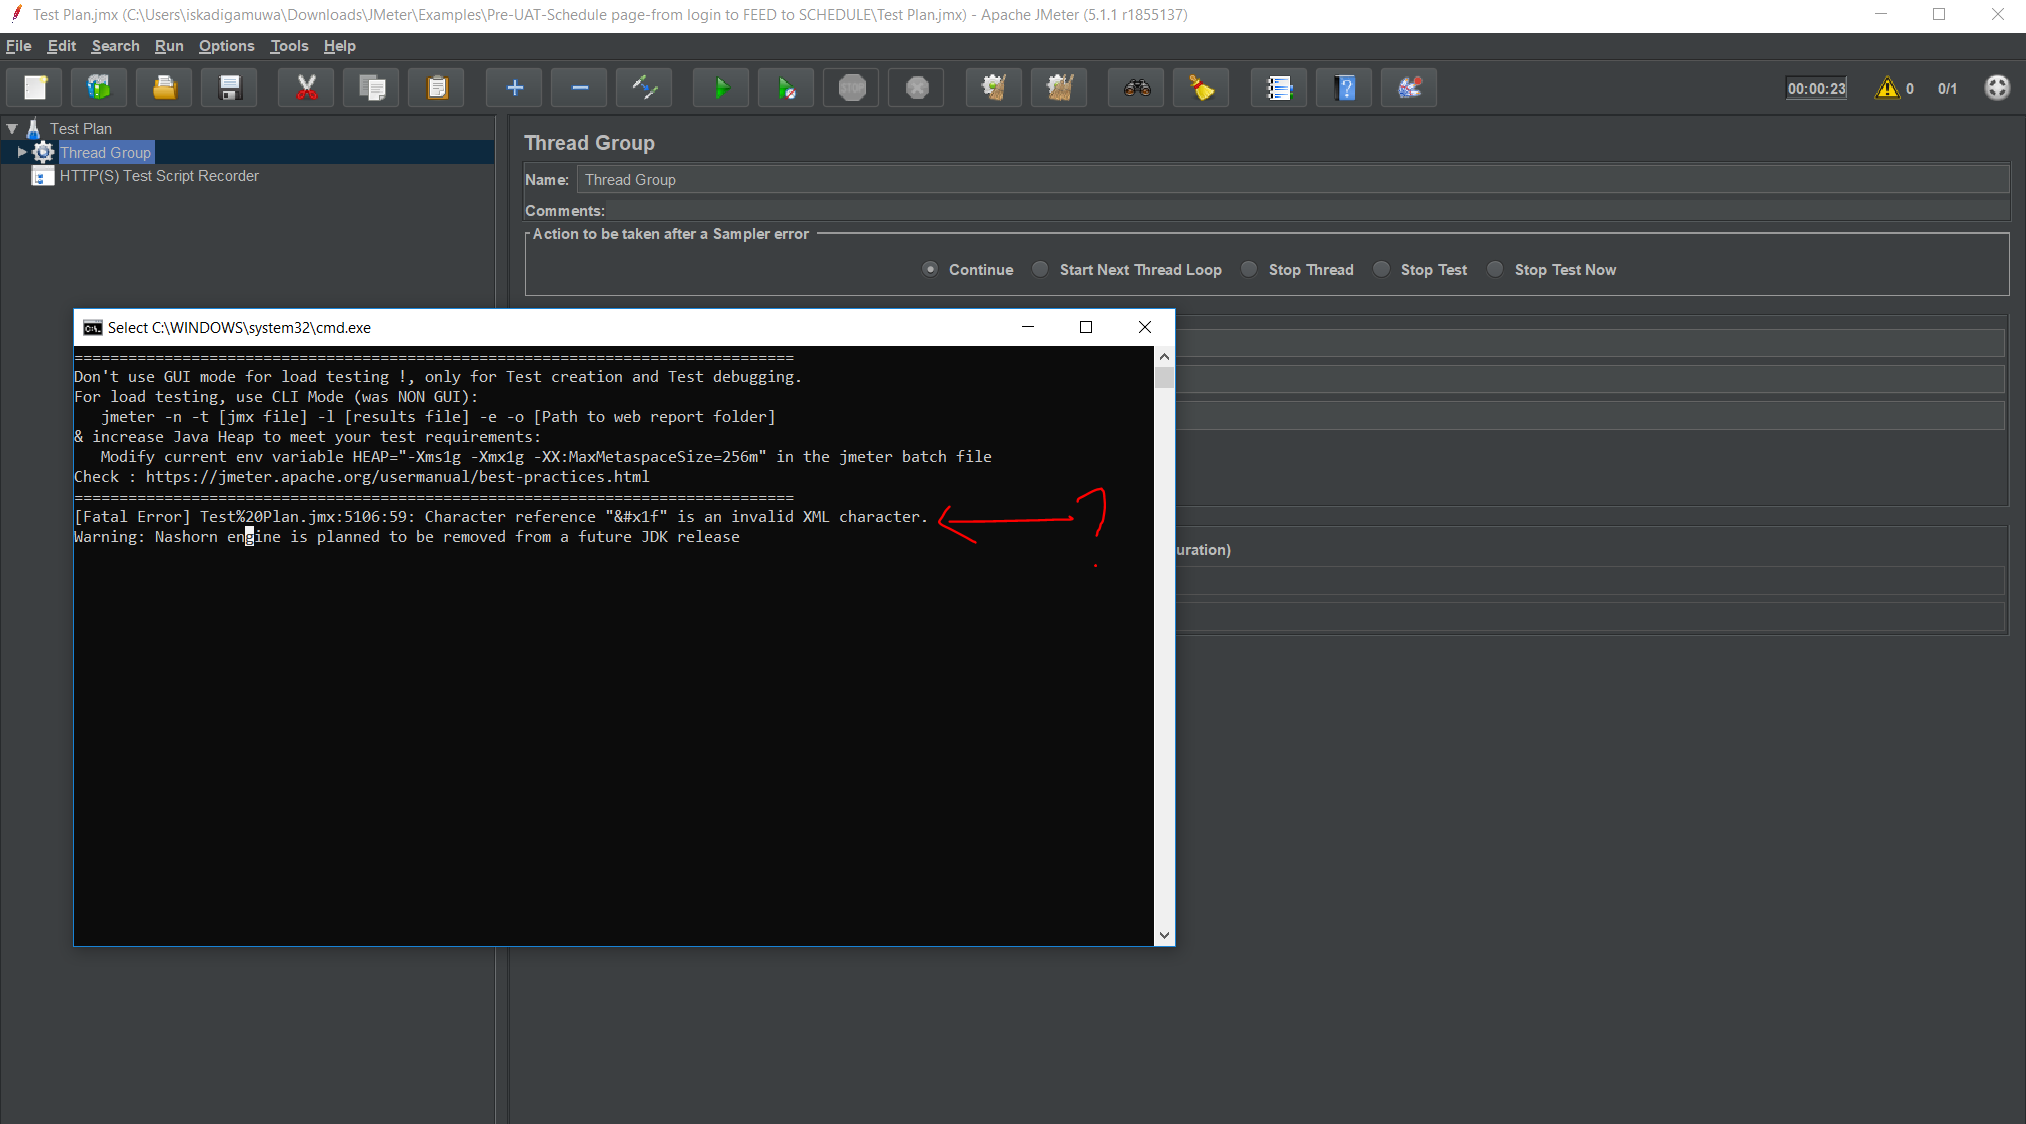Click the Start no pauses button
This screenshot has height=1124, width=2026.
click(x=786, y=88)
